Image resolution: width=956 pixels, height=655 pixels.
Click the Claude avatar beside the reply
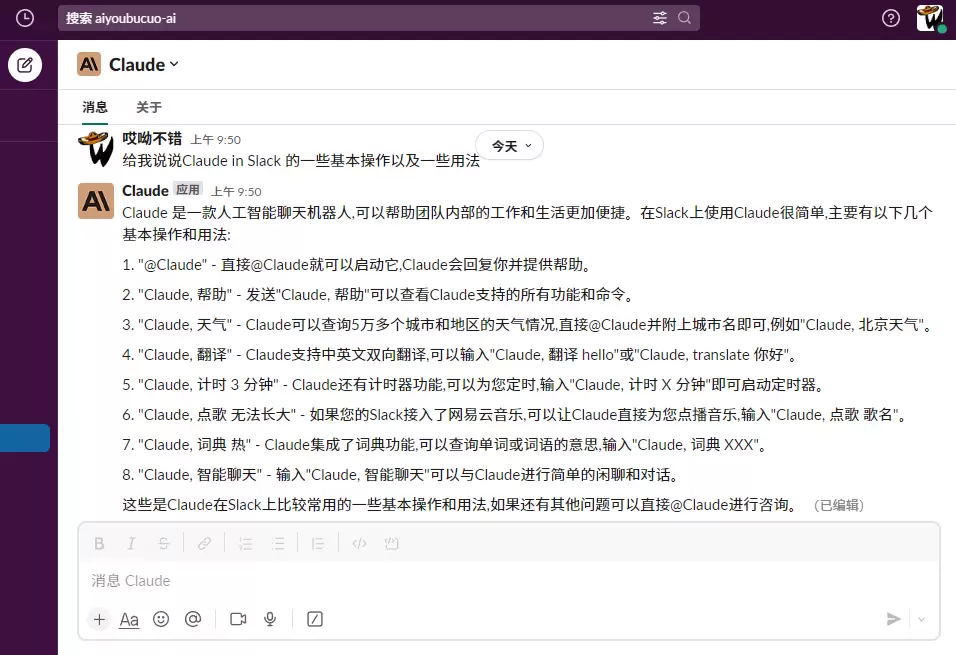click(96, 201)
